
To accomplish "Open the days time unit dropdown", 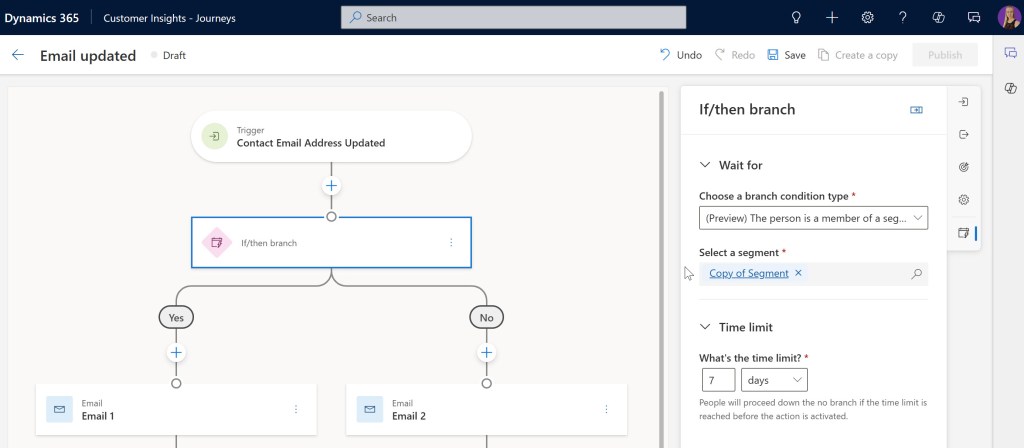I will pos(774,380).
